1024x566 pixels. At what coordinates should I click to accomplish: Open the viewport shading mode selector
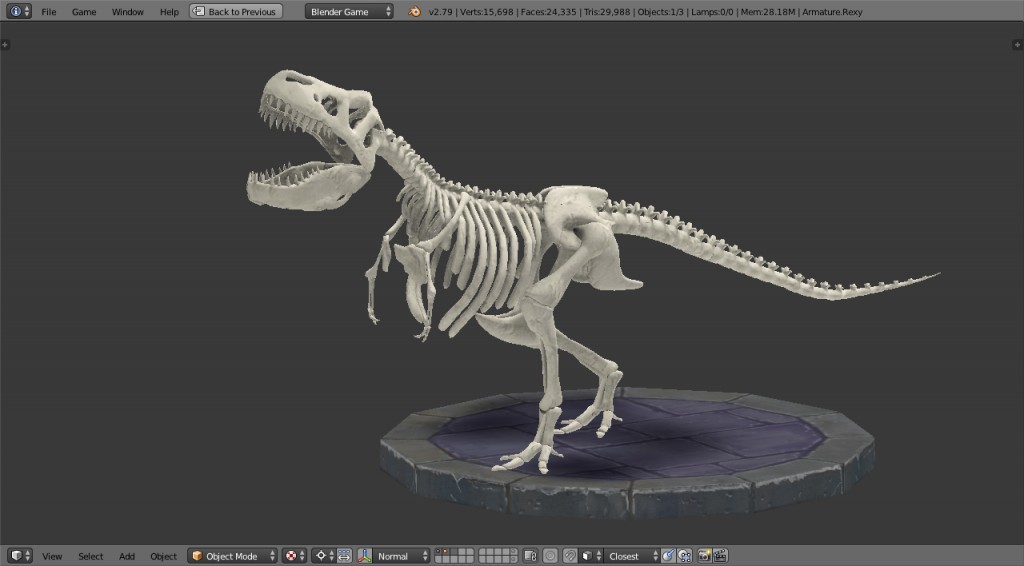[292, 556]
